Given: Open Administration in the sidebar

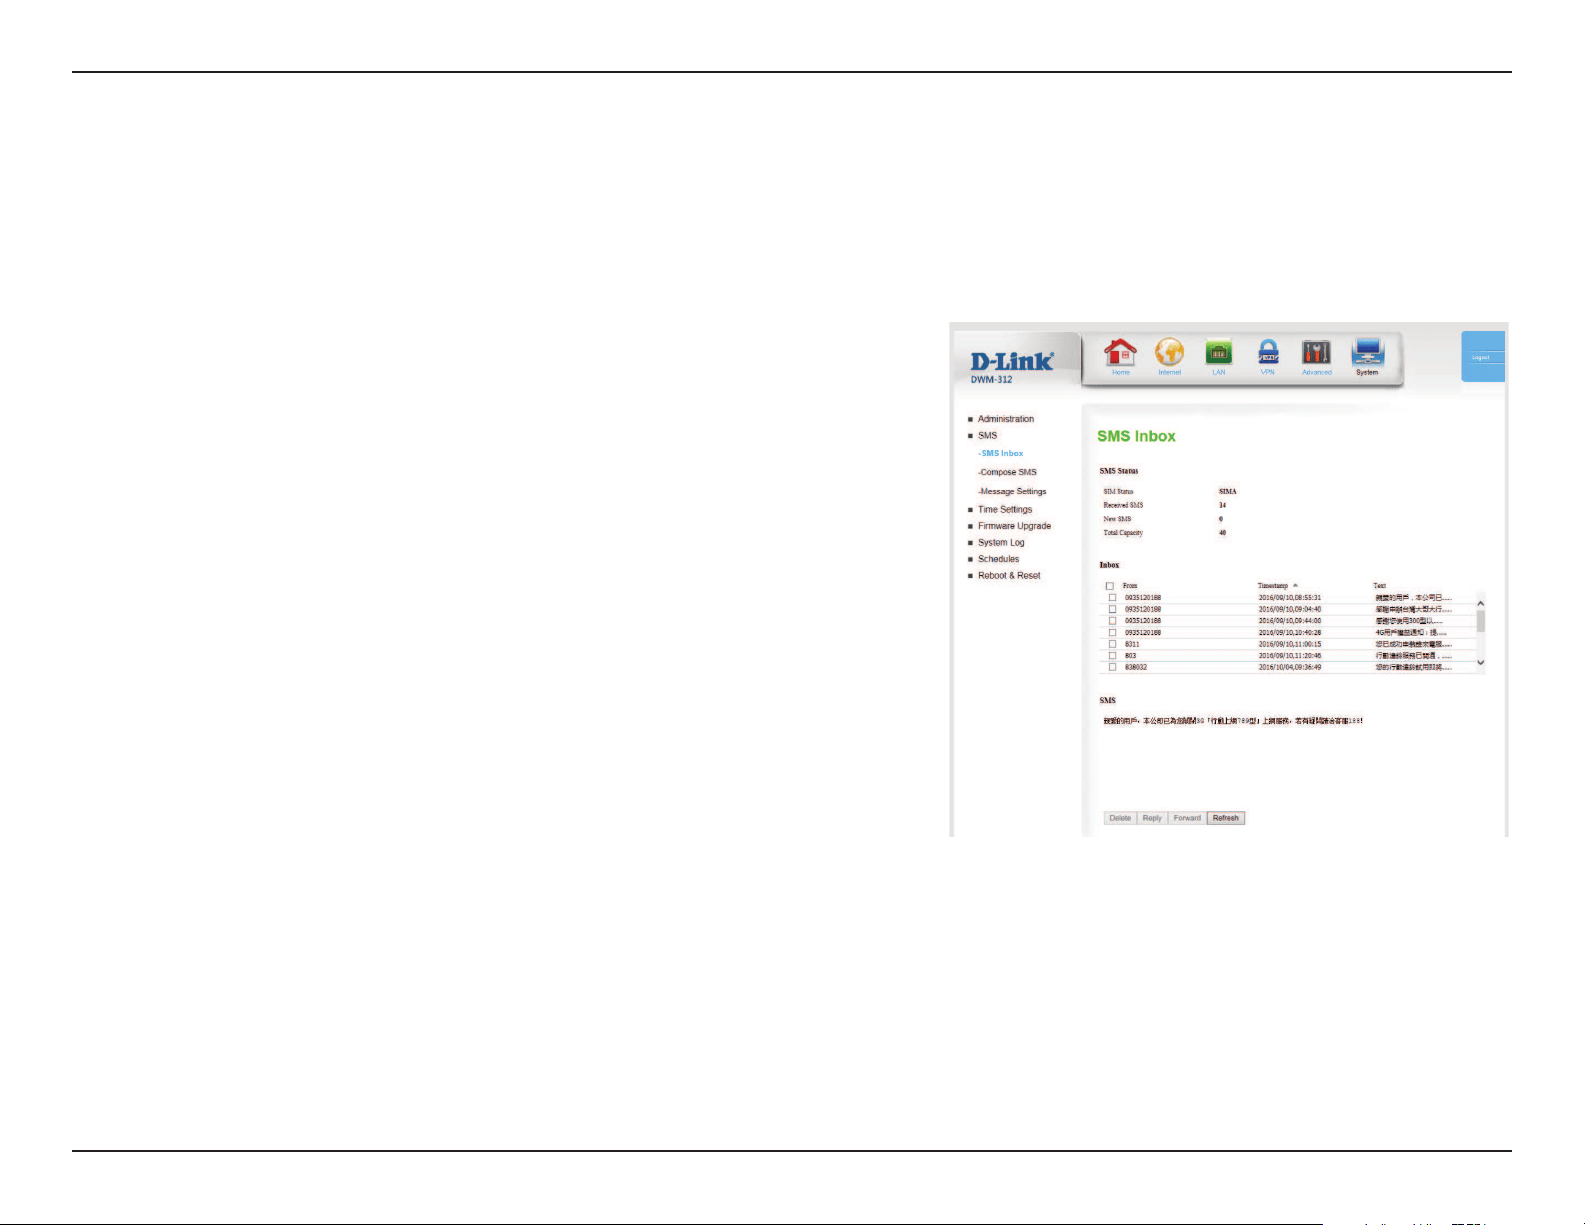Looking at the screenshot, I should (x=1006, y=419).
